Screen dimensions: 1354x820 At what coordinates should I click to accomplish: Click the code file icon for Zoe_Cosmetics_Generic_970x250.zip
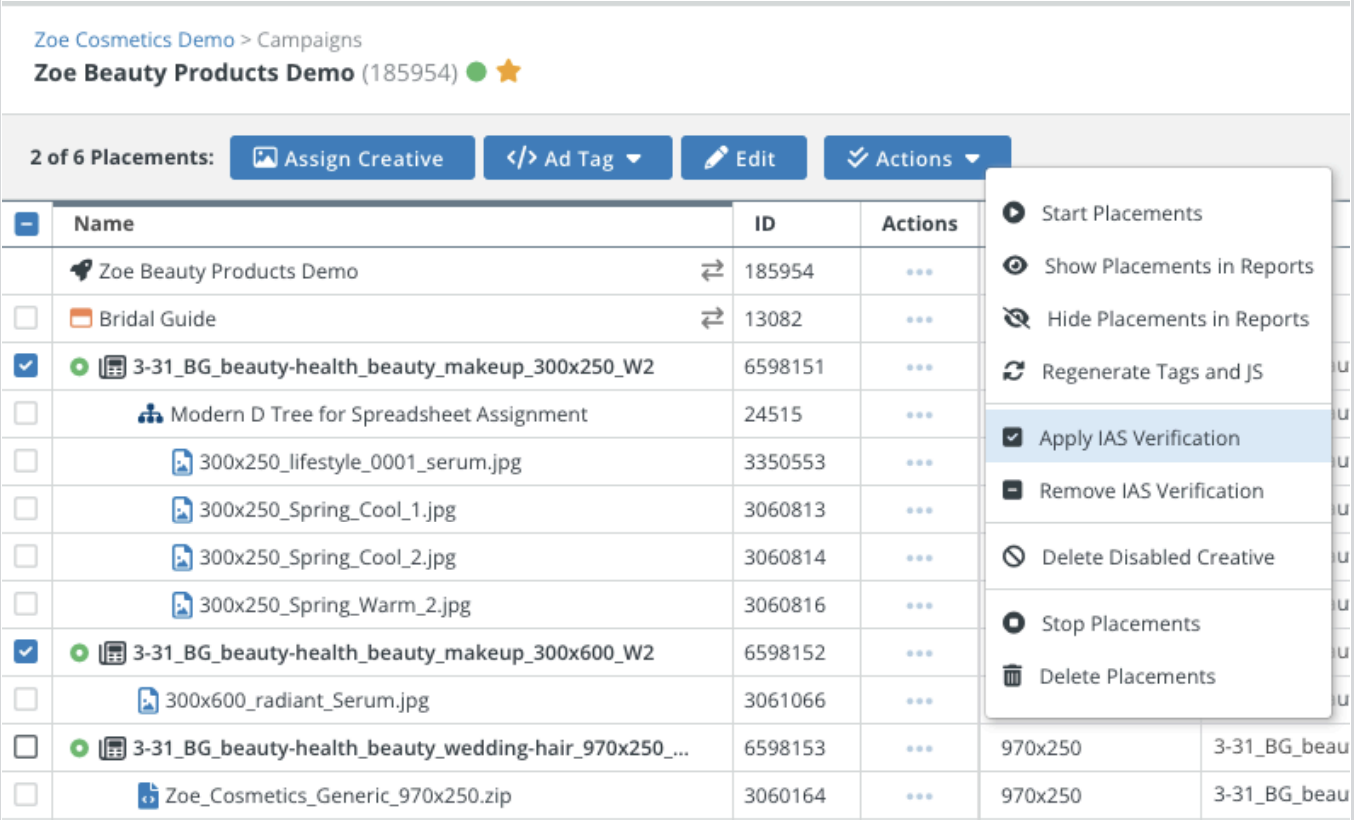[x=148, y=796]
